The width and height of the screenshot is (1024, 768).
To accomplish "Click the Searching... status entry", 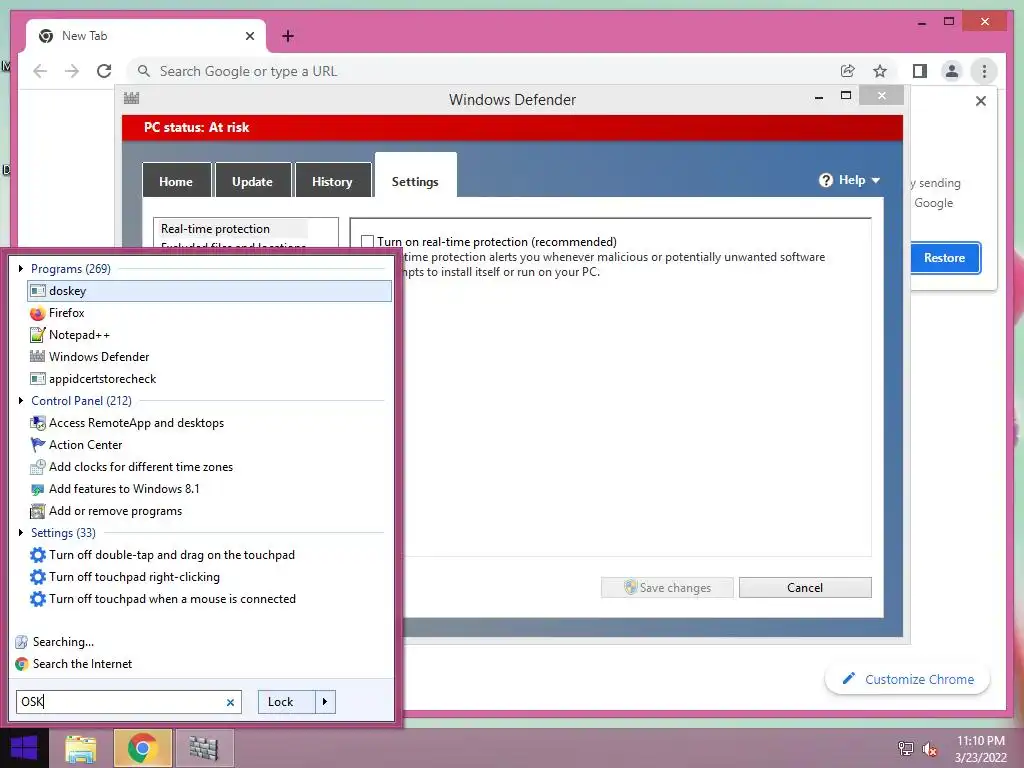I will 55,642.
